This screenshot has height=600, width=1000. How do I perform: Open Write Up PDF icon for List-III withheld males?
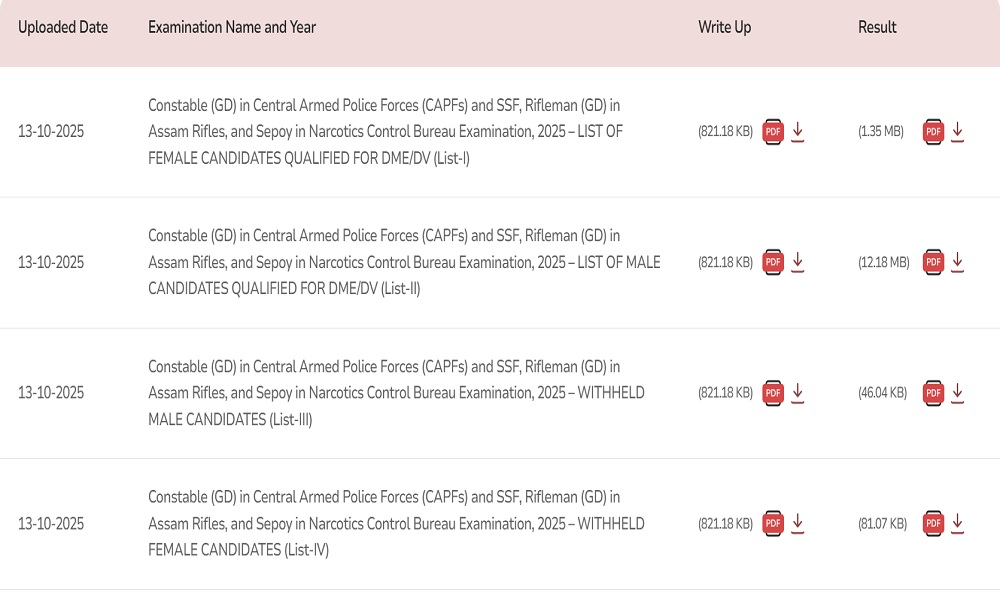point(773,393)
